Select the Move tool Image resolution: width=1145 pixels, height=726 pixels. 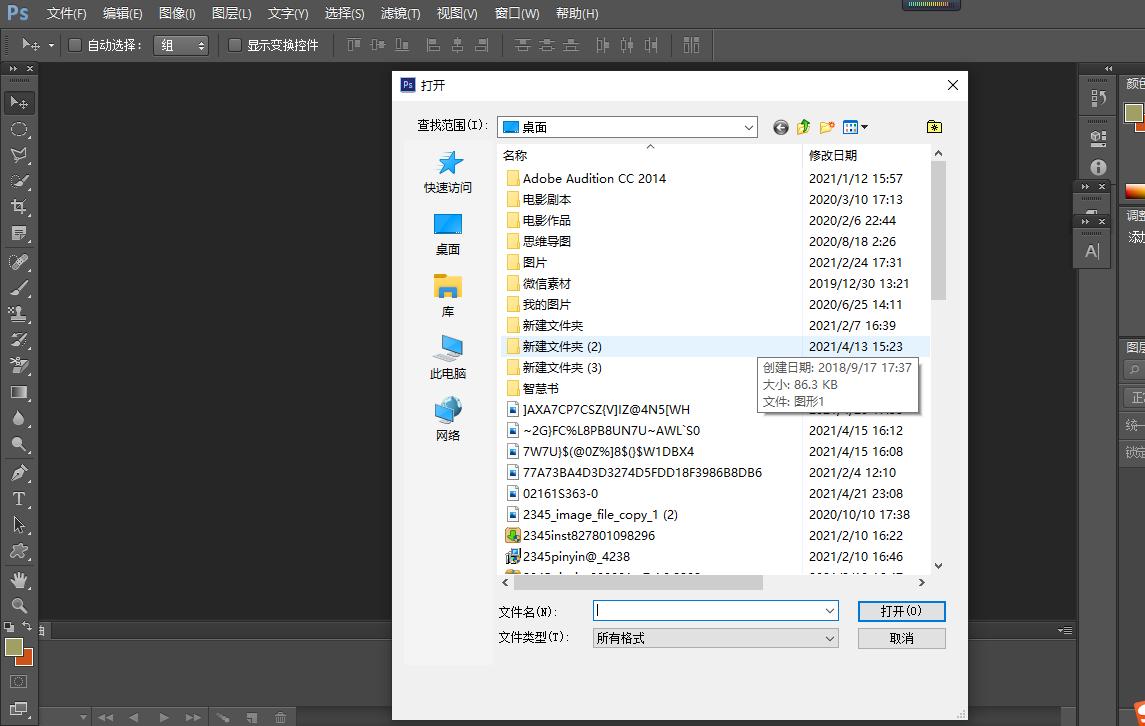[21, 102]
